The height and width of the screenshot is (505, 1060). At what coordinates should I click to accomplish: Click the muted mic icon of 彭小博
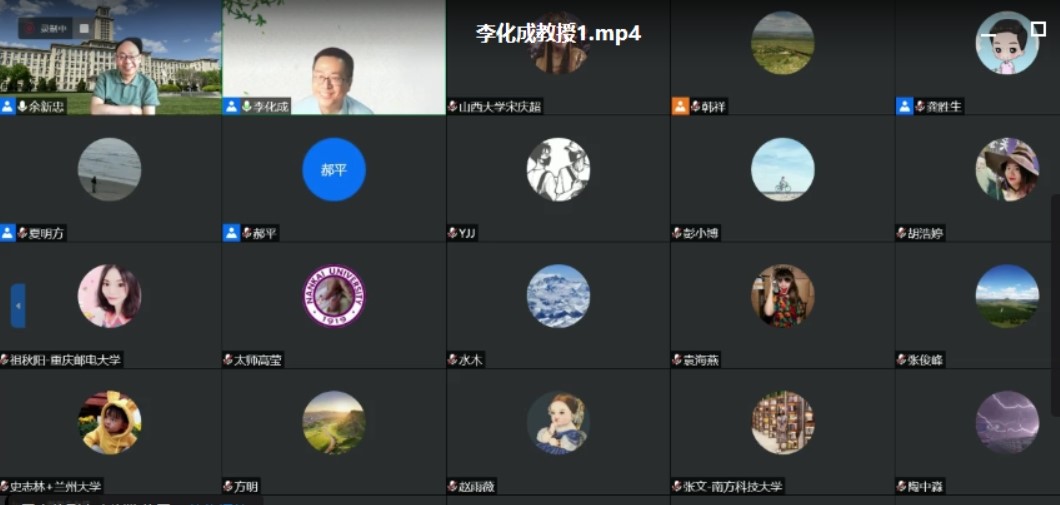tap(677, 233)
